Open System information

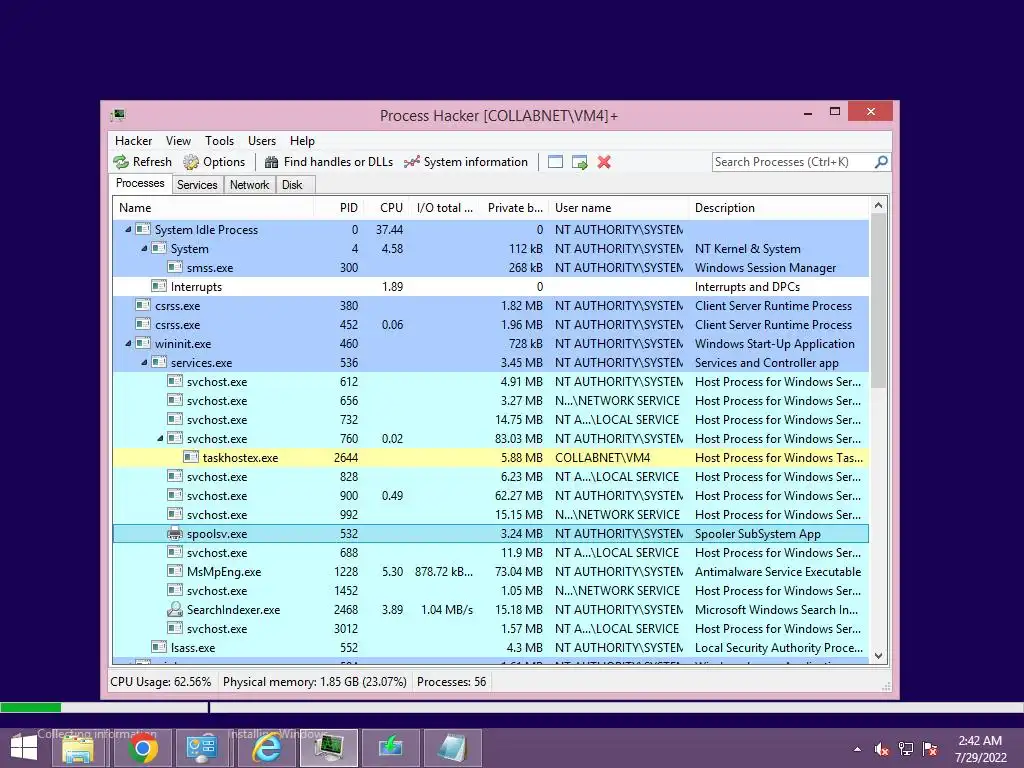[x=466, y=162]
